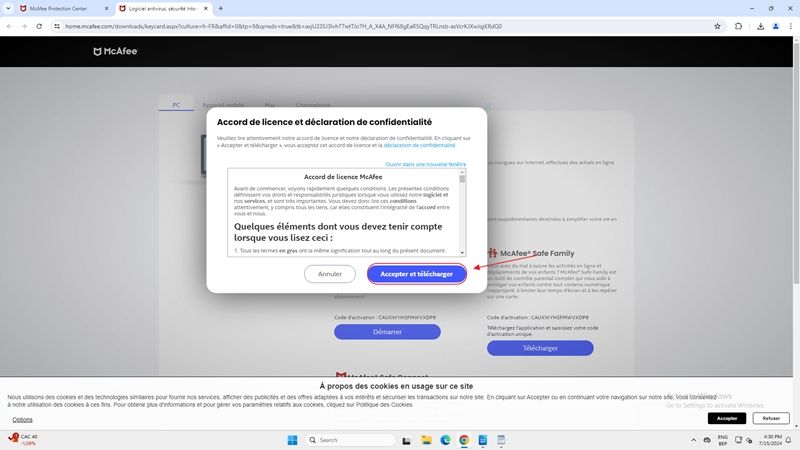Close the McAfee Protection Center tab

[x=106, y=9]
